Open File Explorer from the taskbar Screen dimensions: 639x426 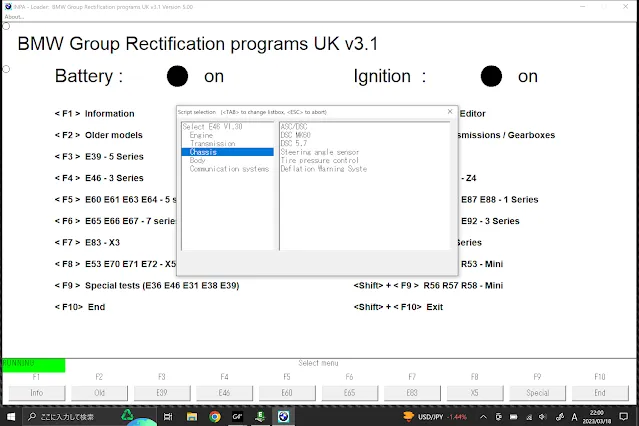[x=192, y=417]
